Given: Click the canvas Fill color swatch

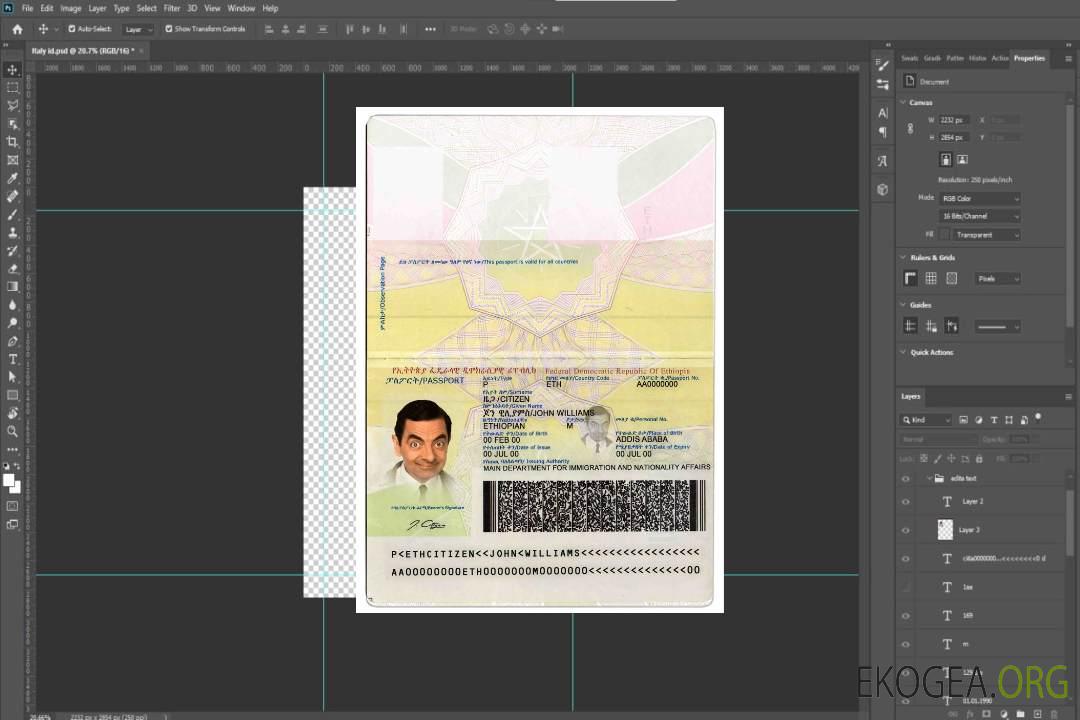Looking at the screenshot, I should 945,235.
